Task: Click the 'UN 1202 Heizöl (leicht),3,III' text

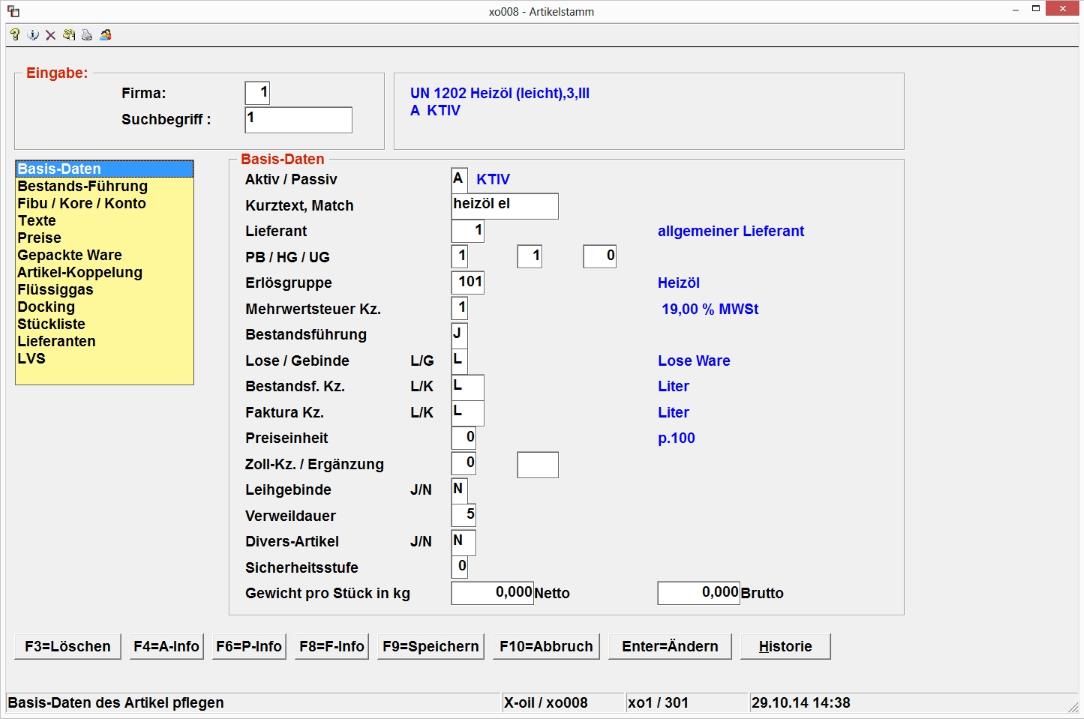Action: click(x=500, y=93)
